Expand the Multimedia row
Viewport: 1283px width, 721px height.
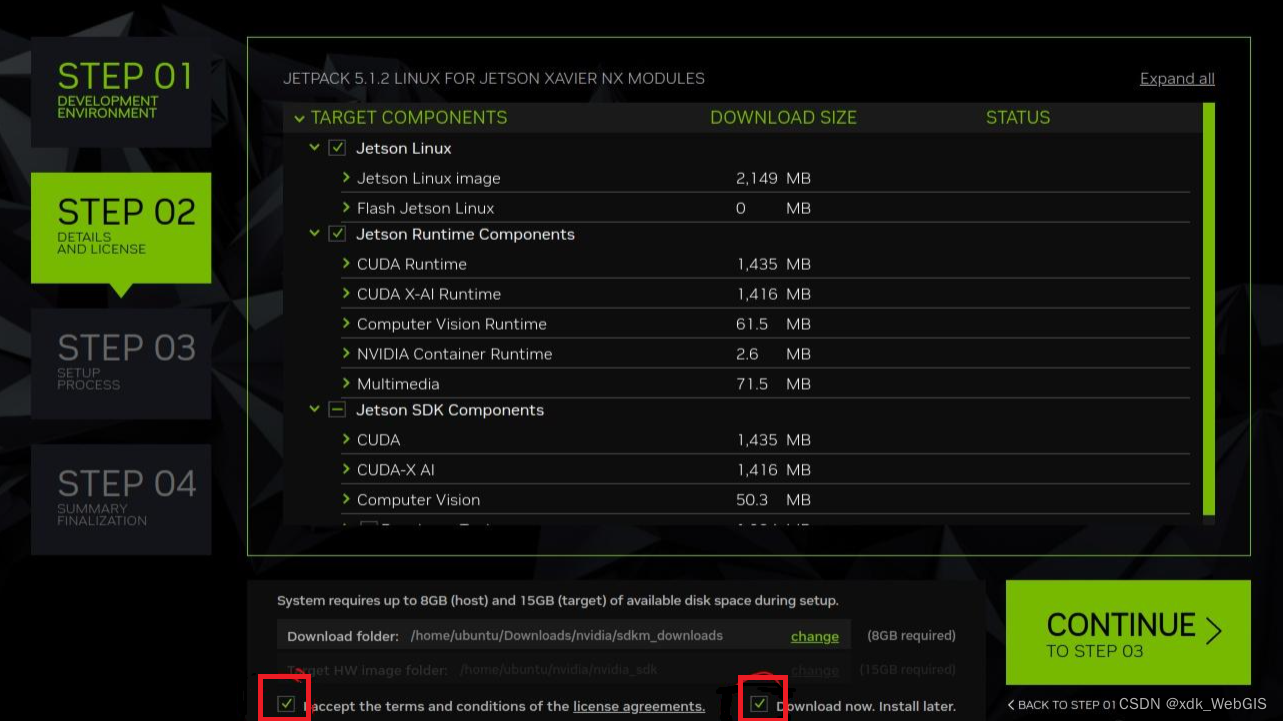point(346,384)
